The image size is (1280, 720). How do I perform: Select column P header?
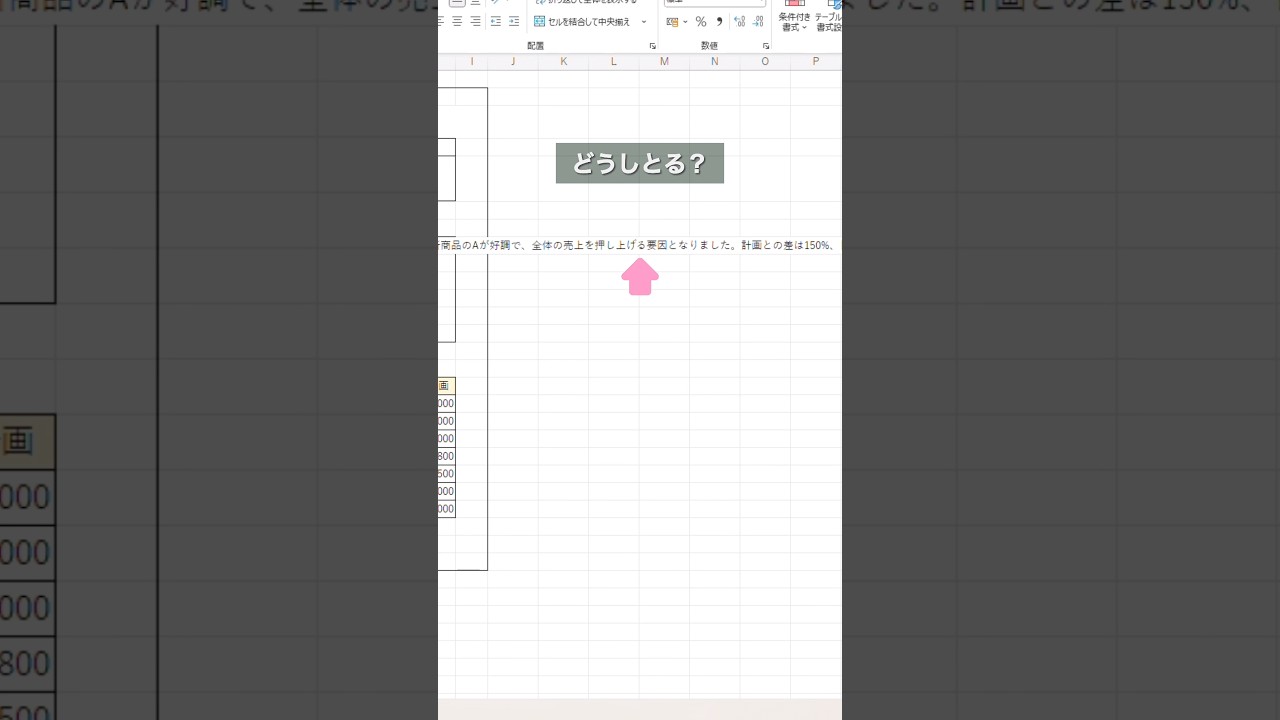click(x=815, y=62)
